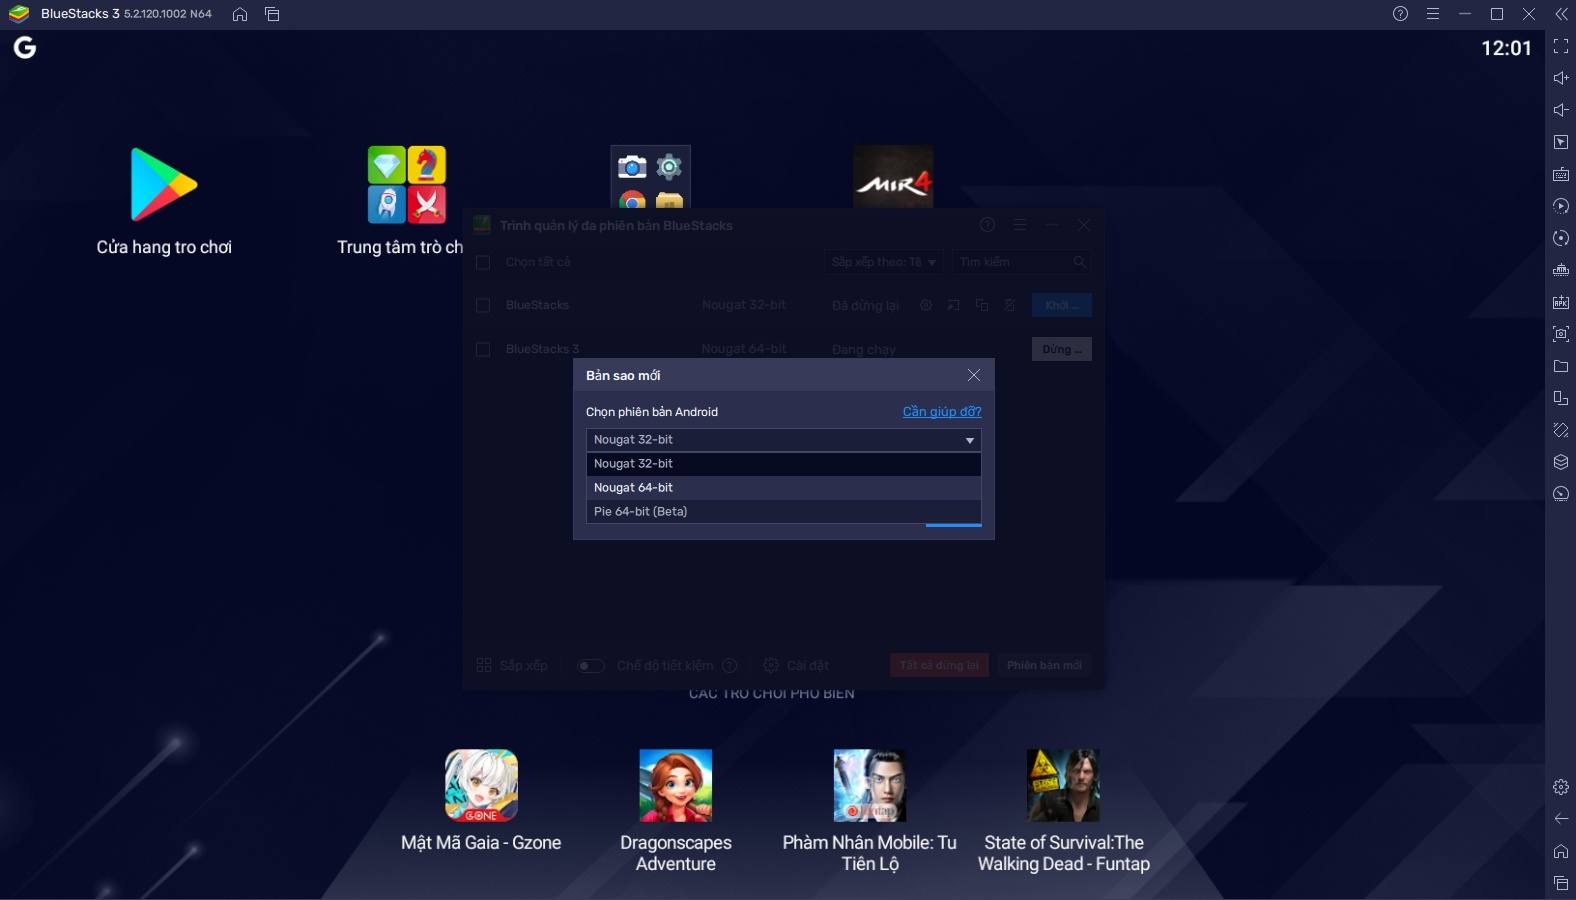Toggle the Chế độ tiết kiệm switch
1576x900 pixels.
pyautogui.click(x=591, y=666)
